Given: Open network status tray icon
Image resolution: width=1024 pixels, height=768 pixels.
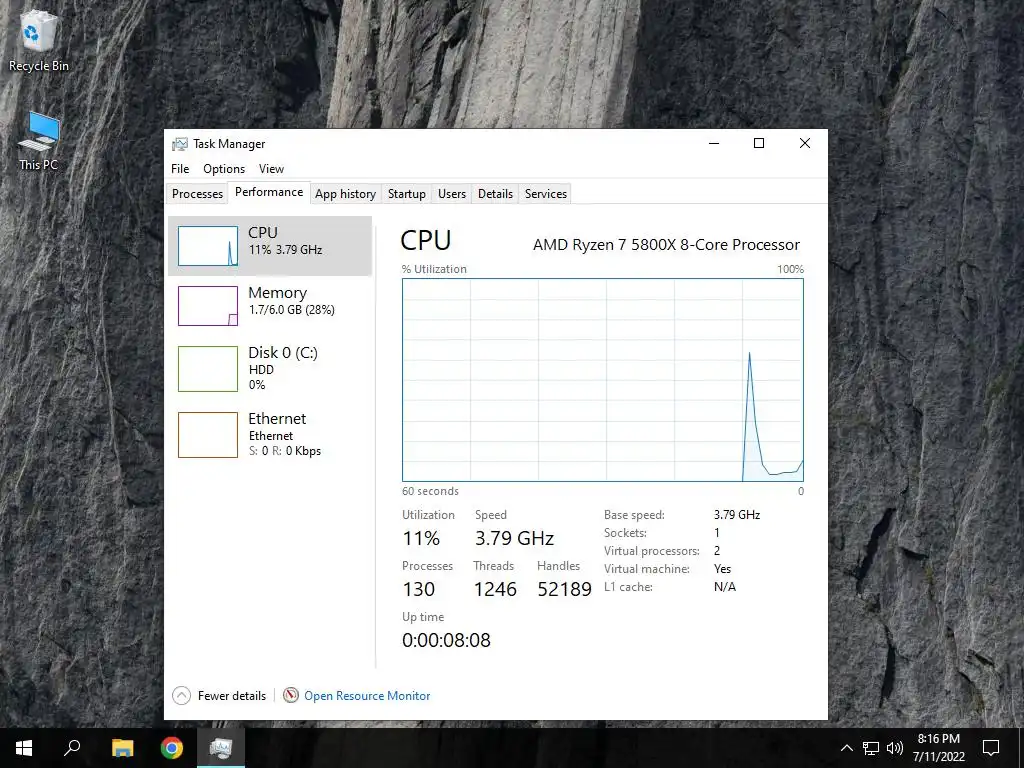Looking at the screenshot, I should (x=871, y=748).
